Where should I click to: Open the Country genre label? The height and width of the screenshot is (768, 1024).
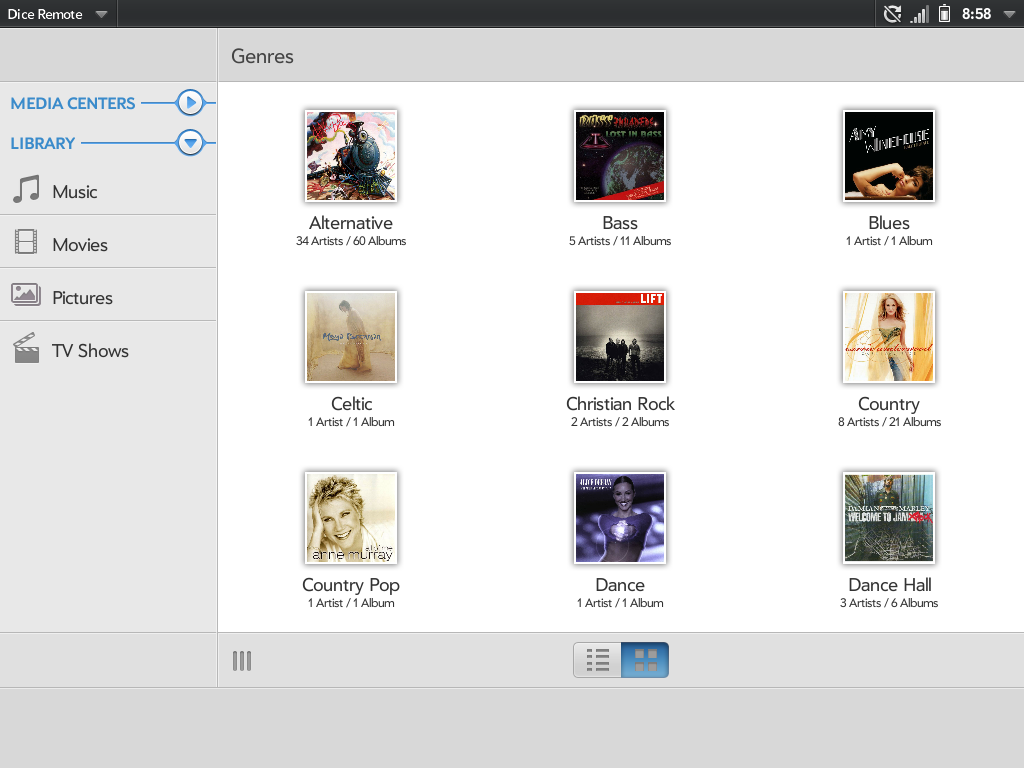coord(888,404)
